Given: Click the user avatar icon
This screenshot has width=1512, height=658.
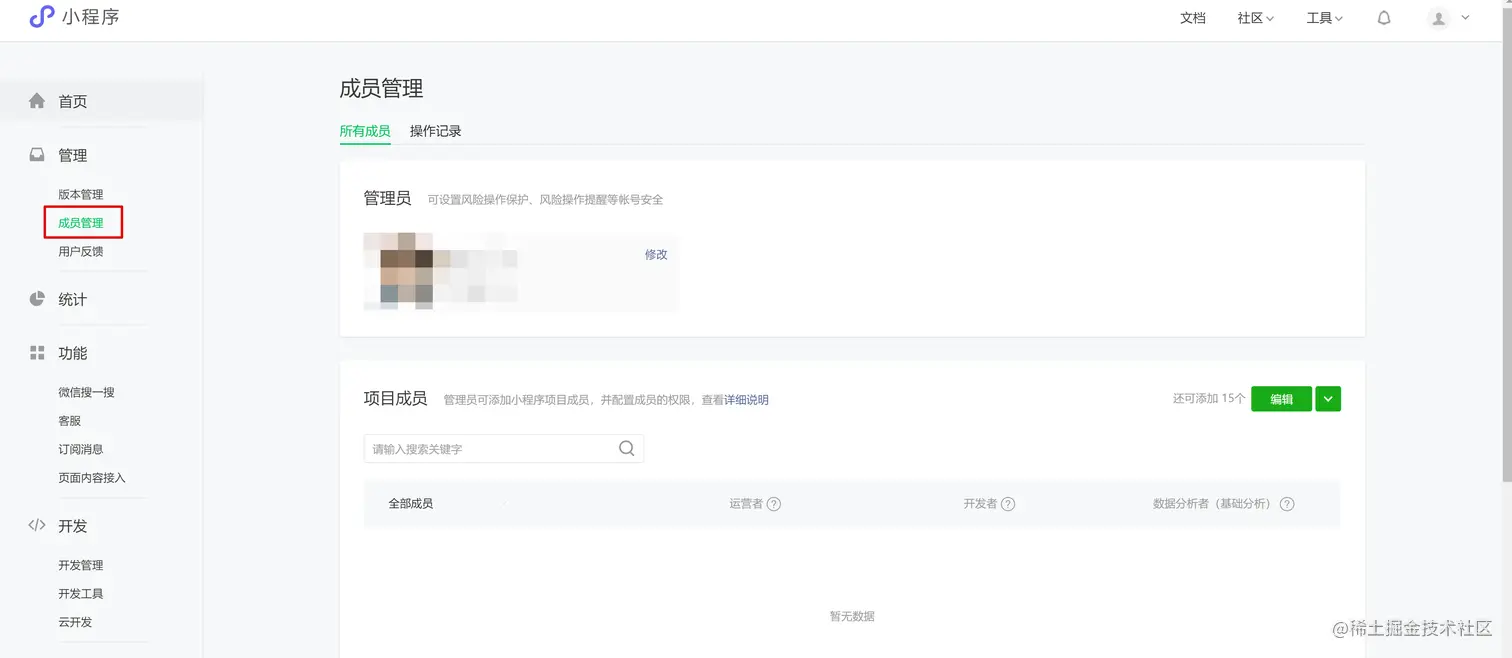Looking at the screenshot, I should point(1438,18).
